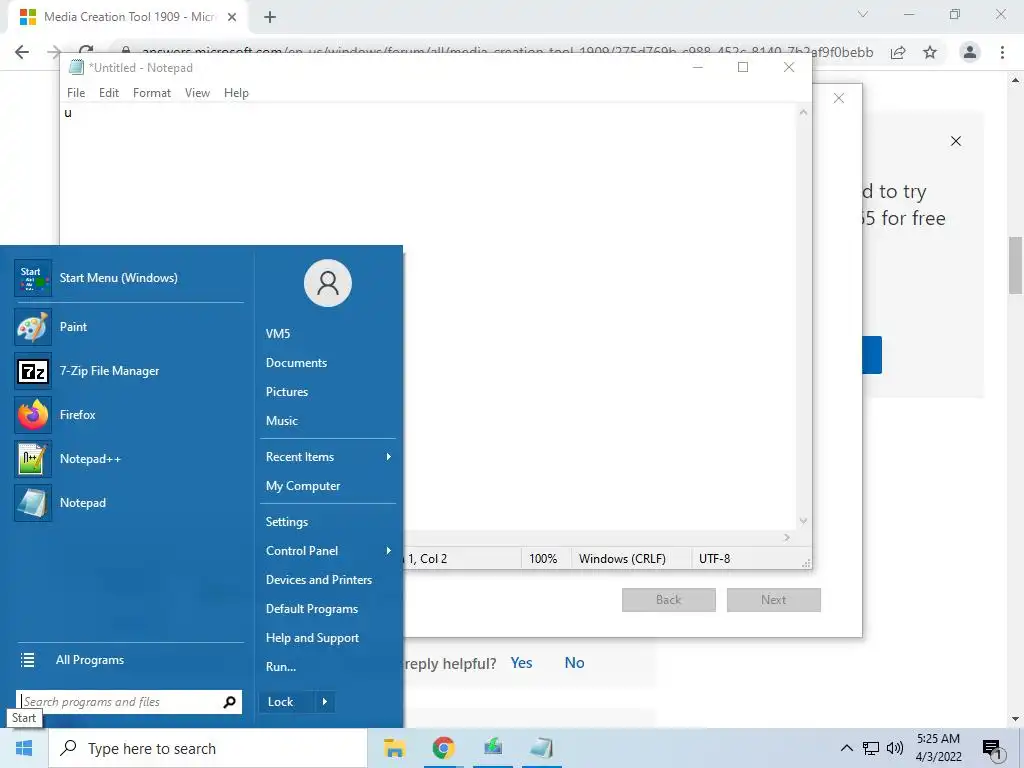
Task: Click the user account avatar picture
Action: (328, 283)
